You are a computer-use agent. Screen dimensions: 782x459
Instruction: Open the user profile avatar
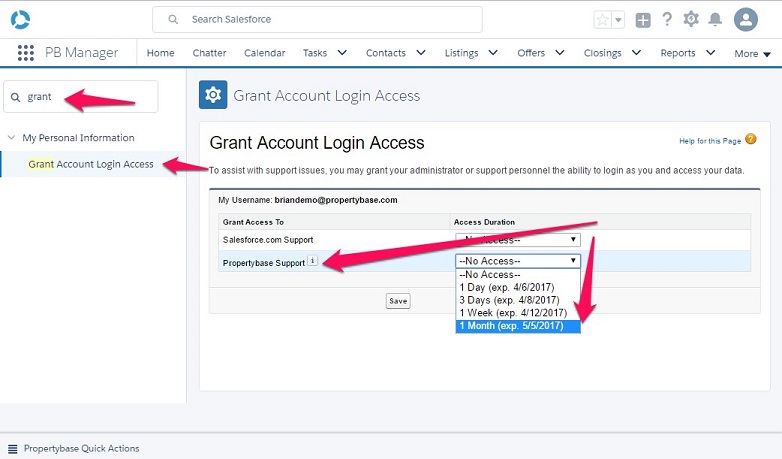tap(746, 19)
